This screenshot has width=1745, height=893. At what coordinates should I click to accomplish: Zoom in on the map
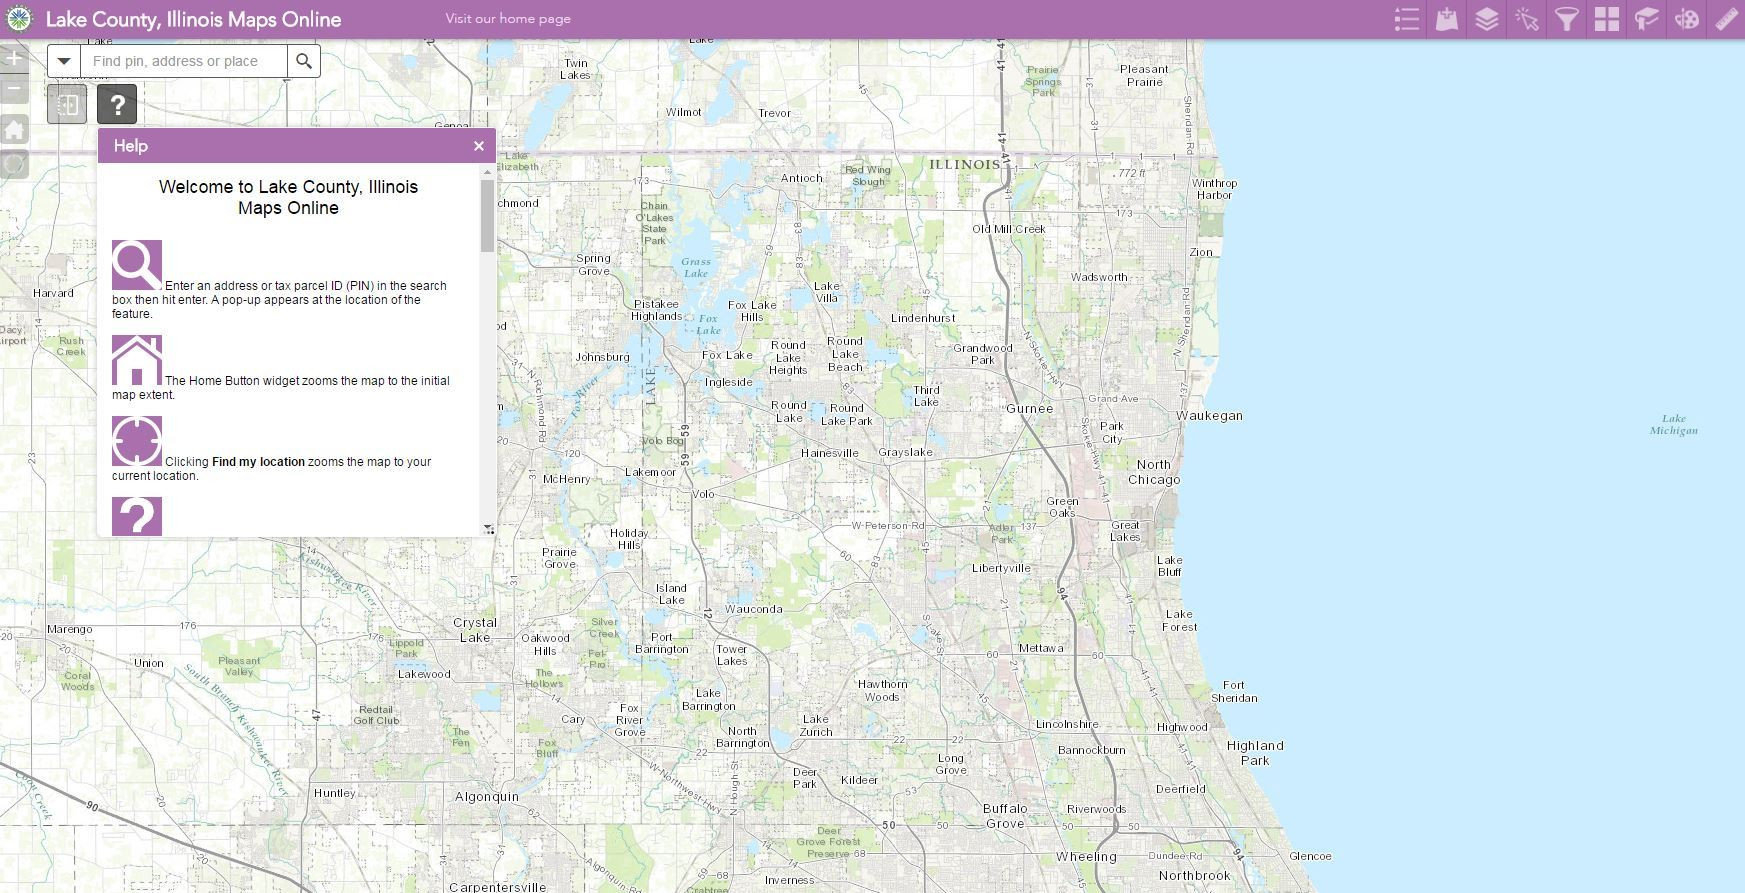click(14, 58)
